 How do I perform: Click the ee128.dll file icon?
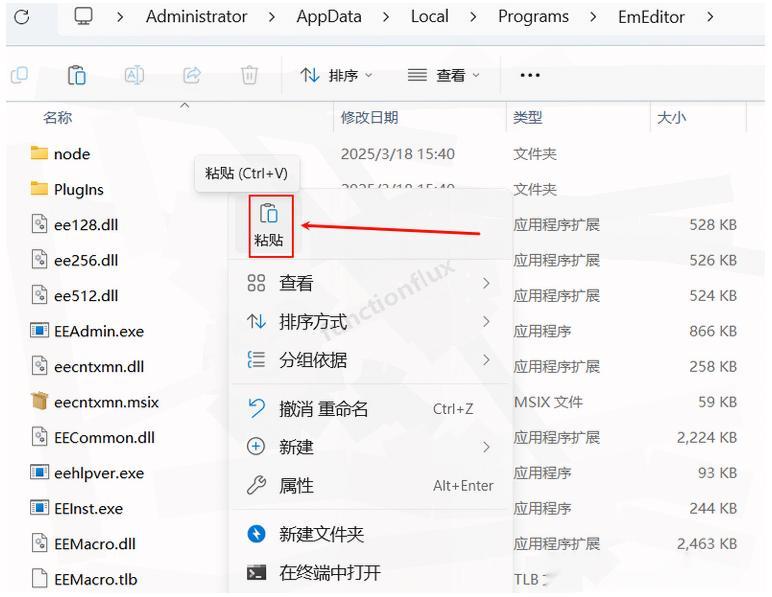click(39, 223)
